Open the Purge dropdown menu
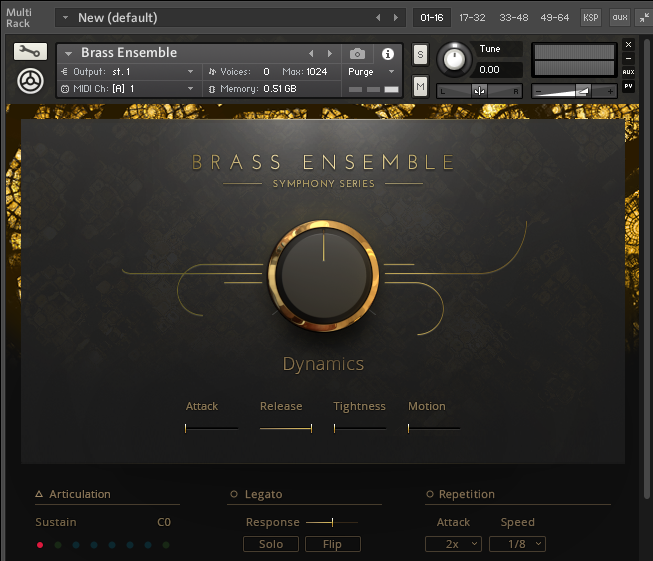The width and height of the screenshot is (653, 561). pos(372,72)
